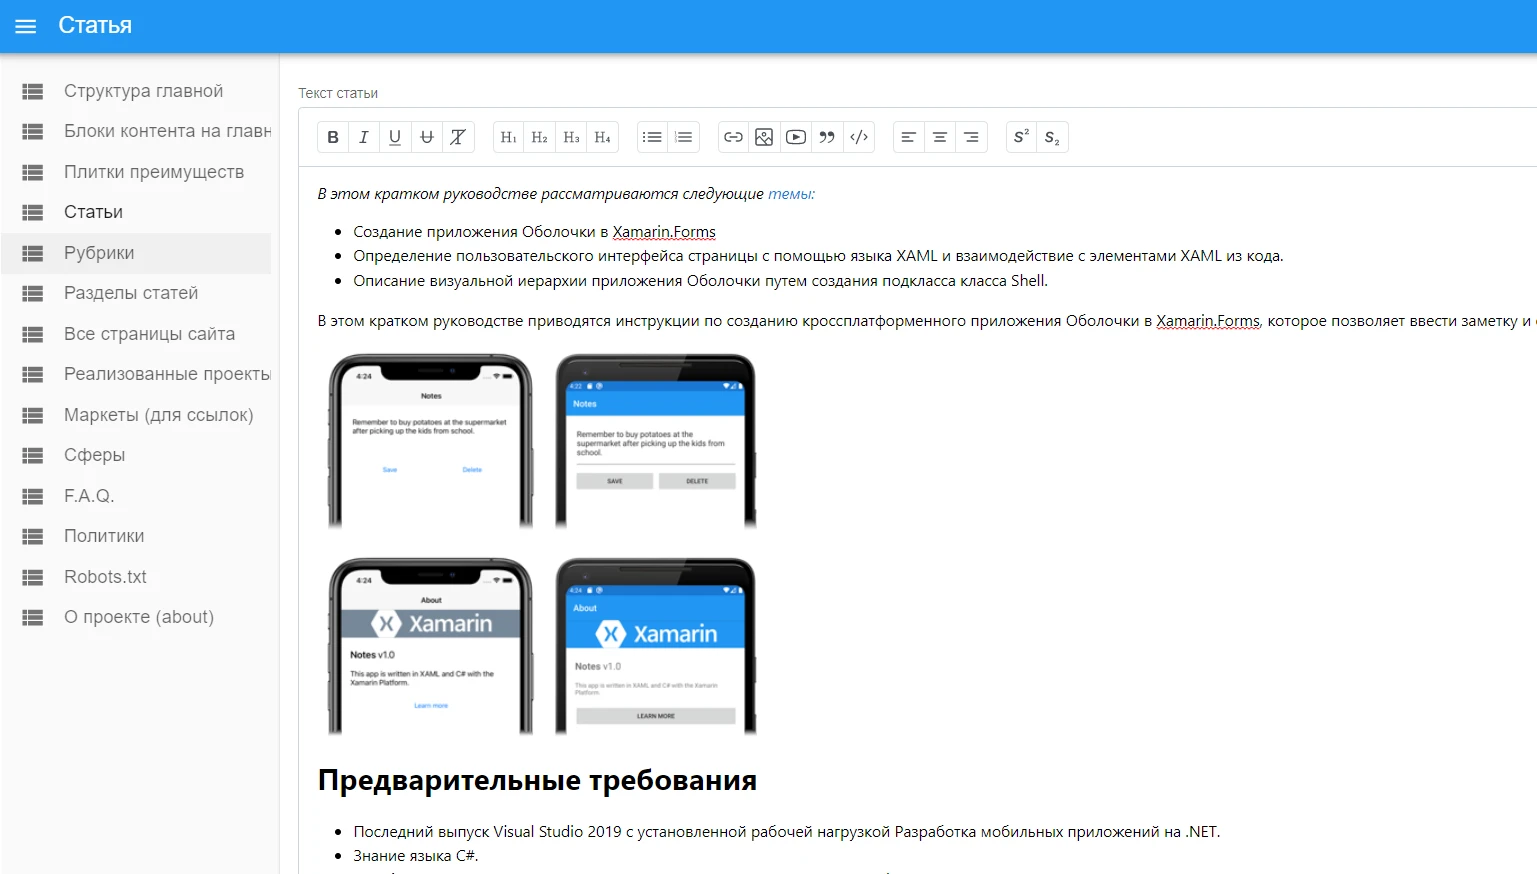Center-align the text
This screenshot has width=1537, height=874.
point(940,137)
